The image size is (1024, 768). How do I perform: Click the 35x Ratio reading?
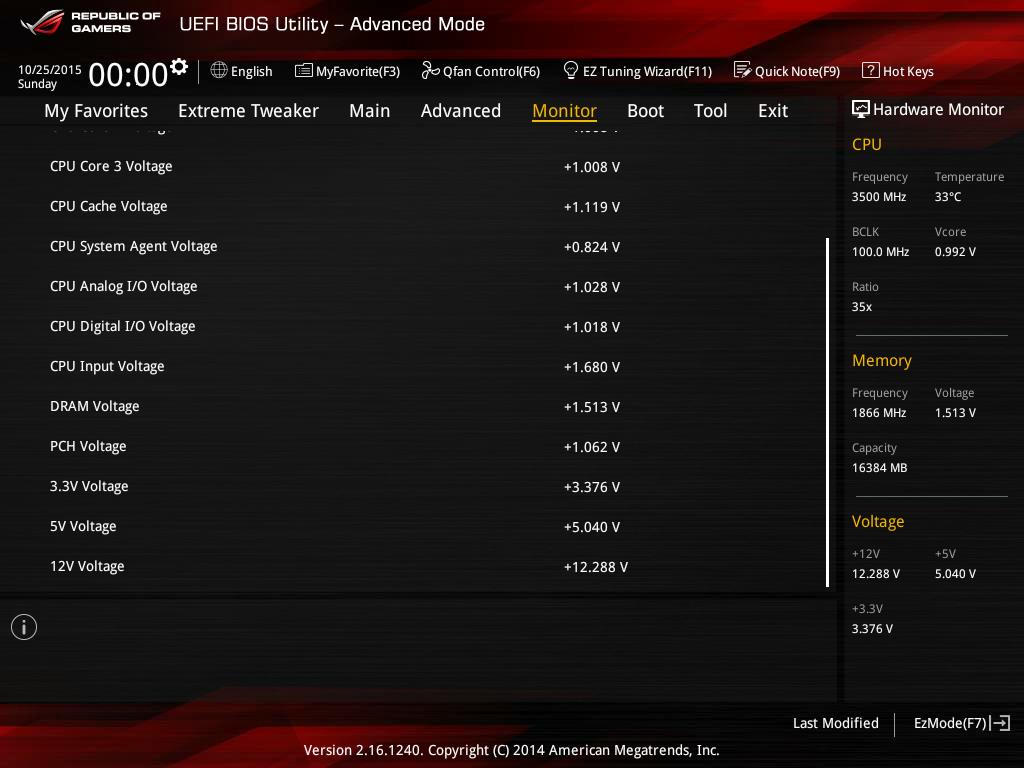pyautogui.click(x=862, y=306)
